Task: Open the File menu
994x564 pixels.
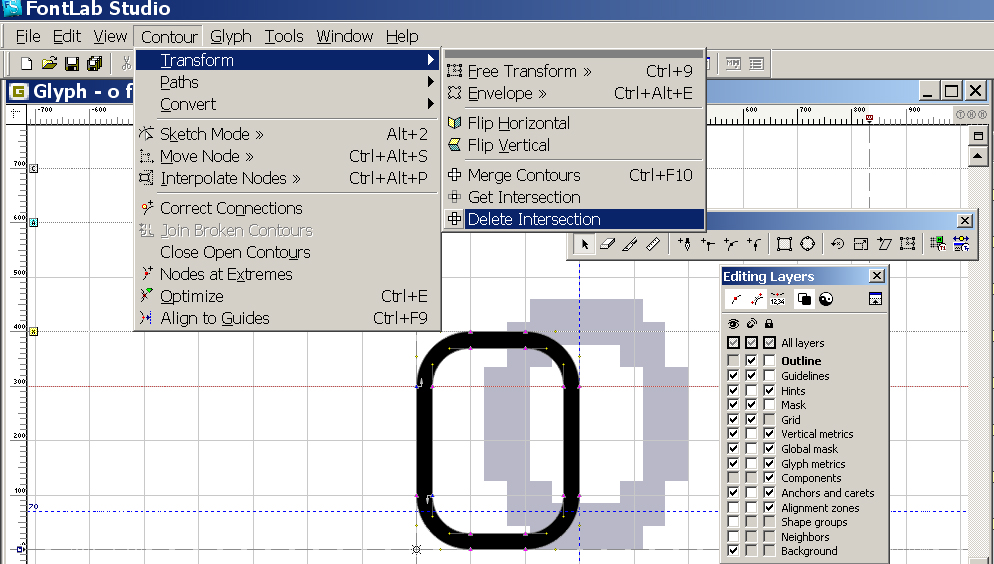Action: [28, 37]
